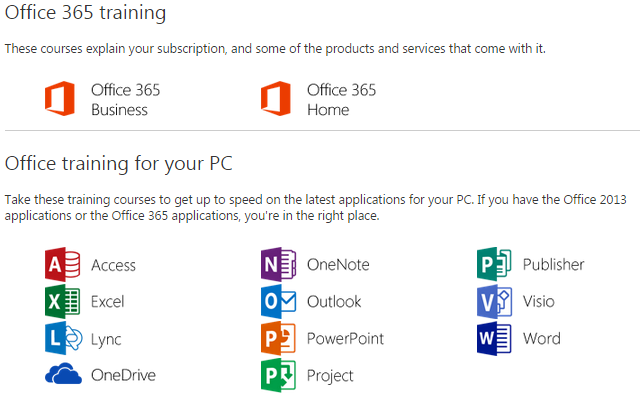This screenshot has height=399, width=640.
Task: Click the Visio diagram icon
Action: coord(494,301)
